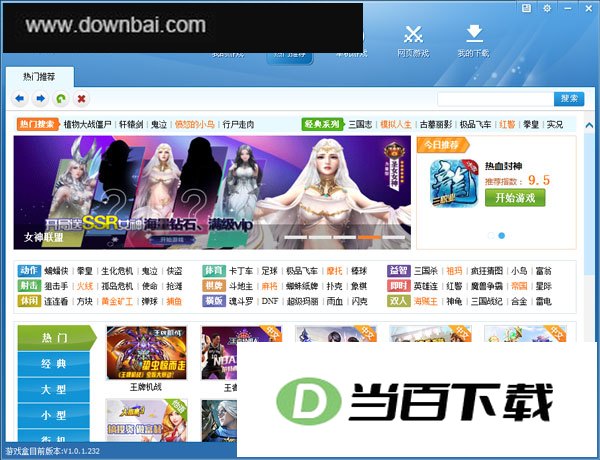
Task: Open 蝙蝠侠 in action games row
Action: point(56,271)
